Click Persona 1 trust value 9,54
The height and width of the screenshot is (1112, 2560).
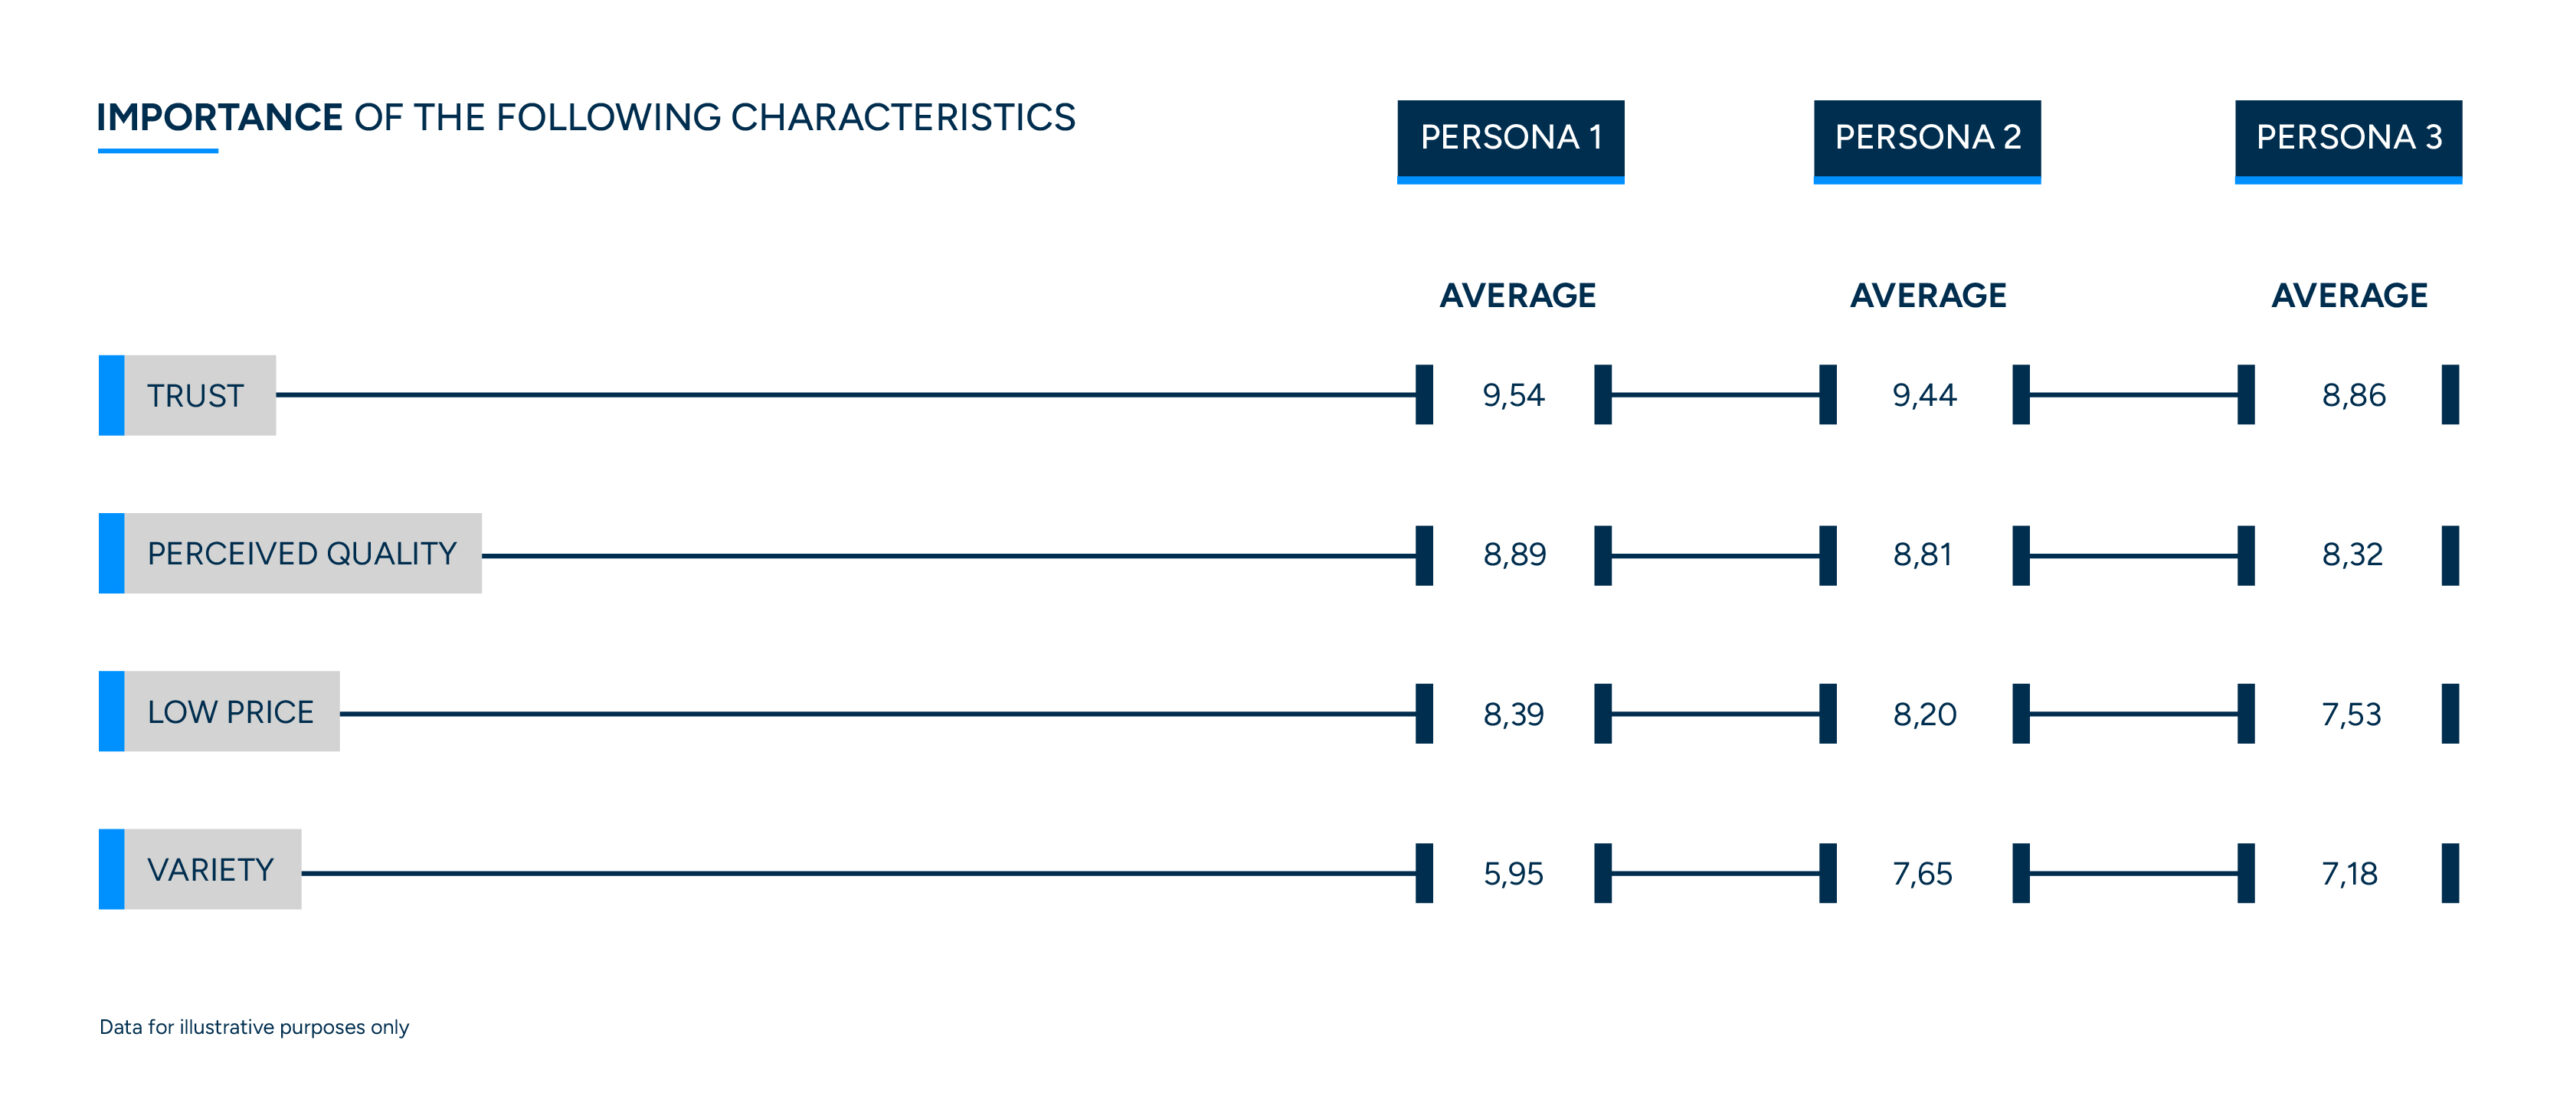pos(1513,396)
